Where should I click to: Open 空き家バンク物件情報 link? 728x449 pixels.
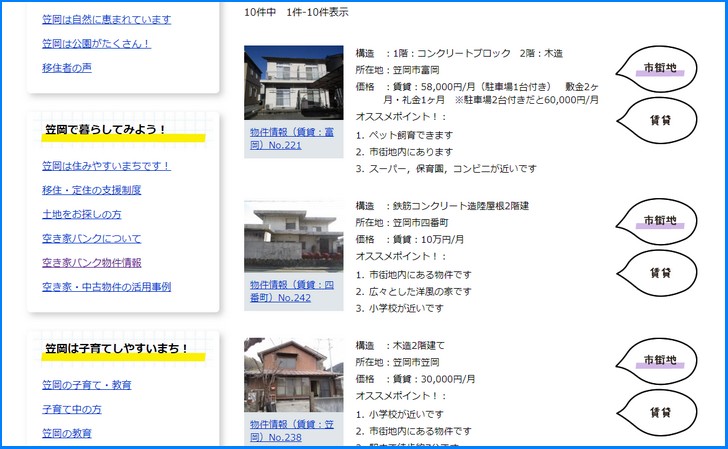(x=91, y=262)
